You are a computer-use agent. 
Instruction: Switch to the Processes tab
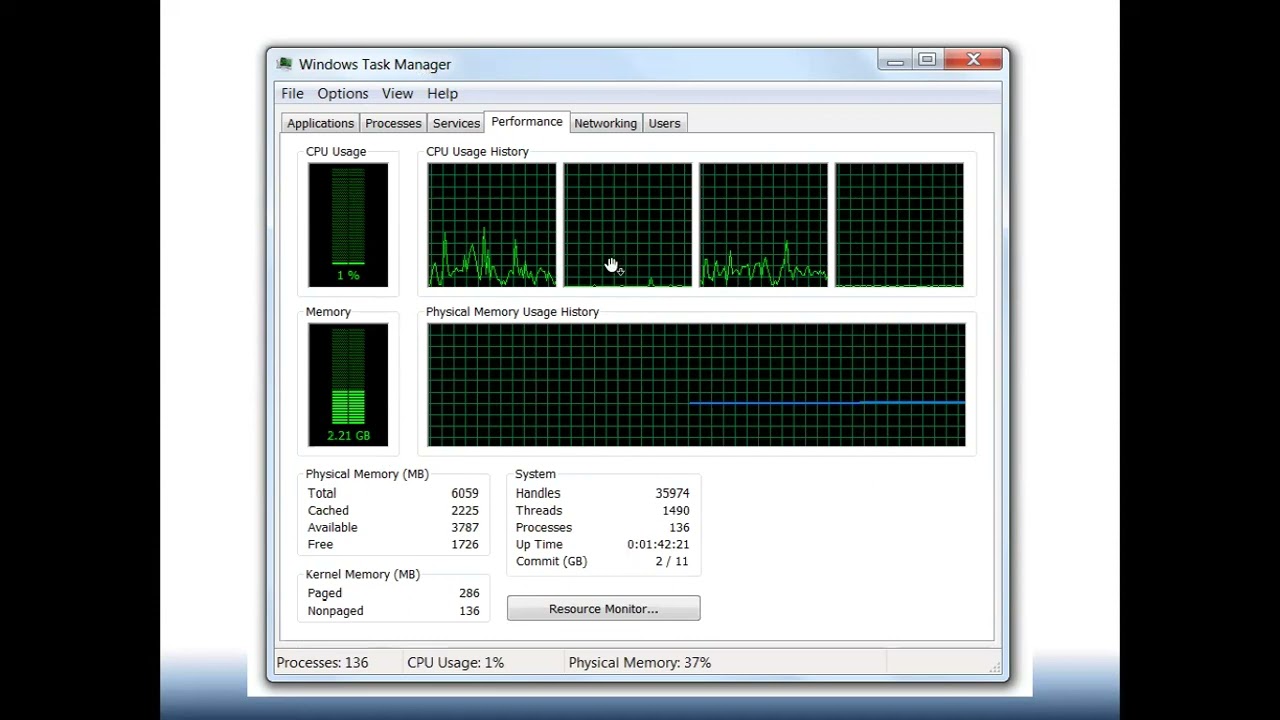(393, 123)
